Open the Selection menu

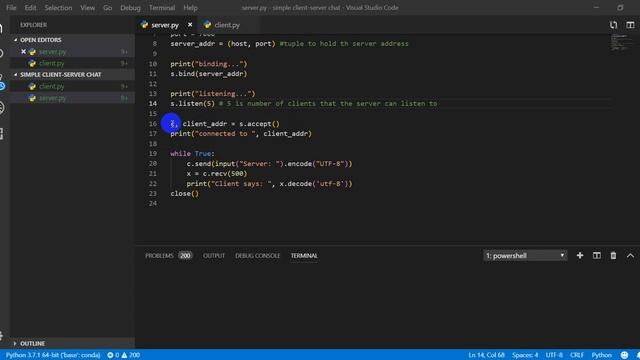click(x=58, y=8)
